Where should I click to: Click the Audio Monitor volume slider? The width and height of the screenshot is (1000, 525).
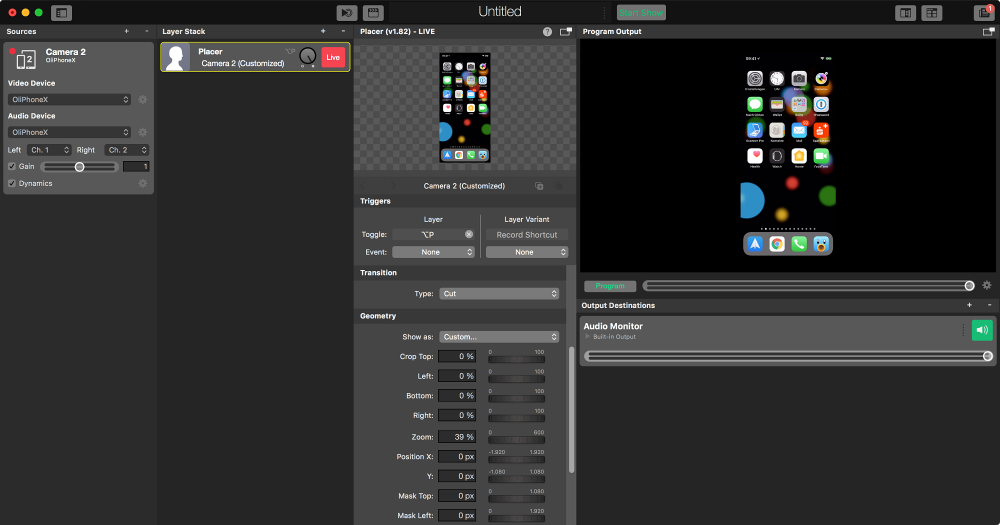pos(788,356)
